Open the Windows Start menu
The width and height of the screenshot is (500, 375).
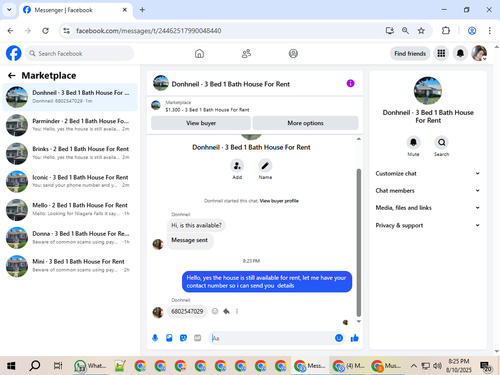[x=11, y=366]
